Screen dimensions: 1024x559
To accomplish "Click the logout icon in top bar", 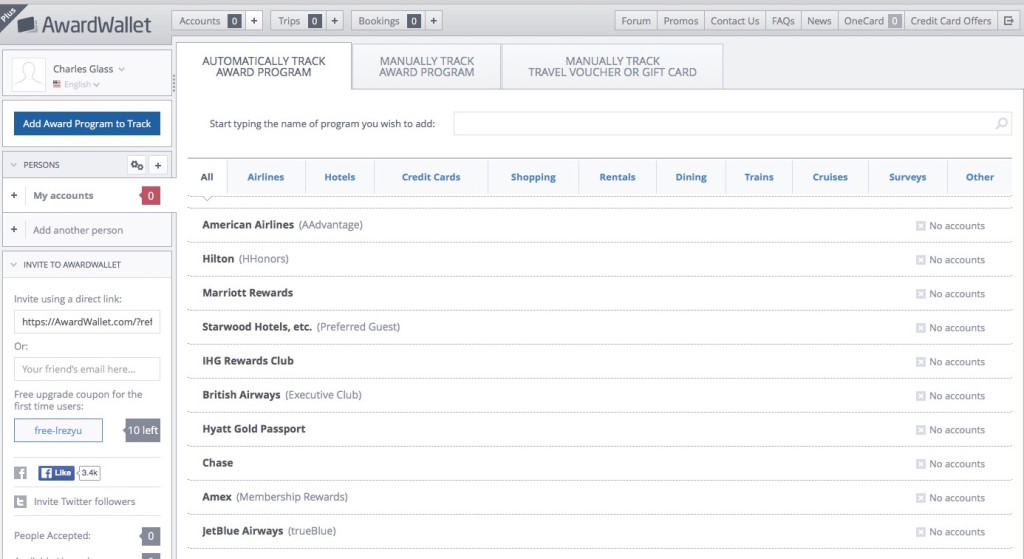I will [x=1008, y=21].
